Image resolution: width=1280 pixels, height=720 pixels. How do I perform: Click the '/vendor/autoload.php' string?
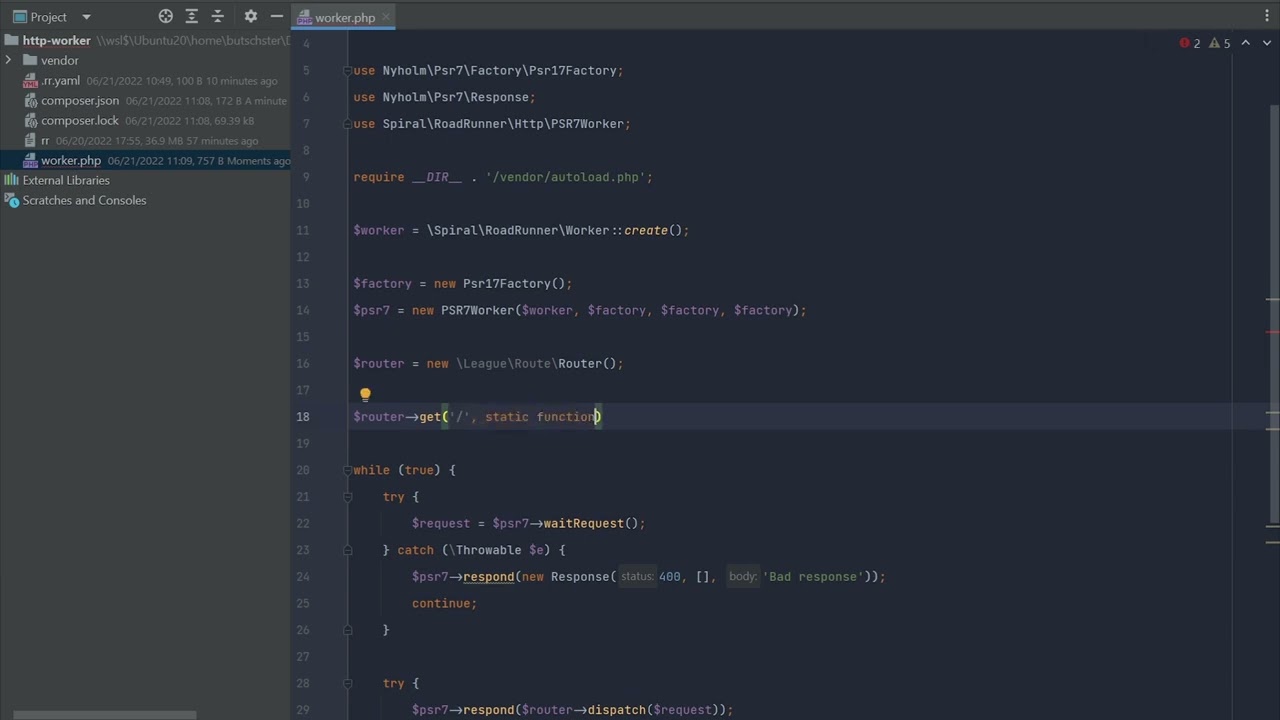(x=565, y=177)
